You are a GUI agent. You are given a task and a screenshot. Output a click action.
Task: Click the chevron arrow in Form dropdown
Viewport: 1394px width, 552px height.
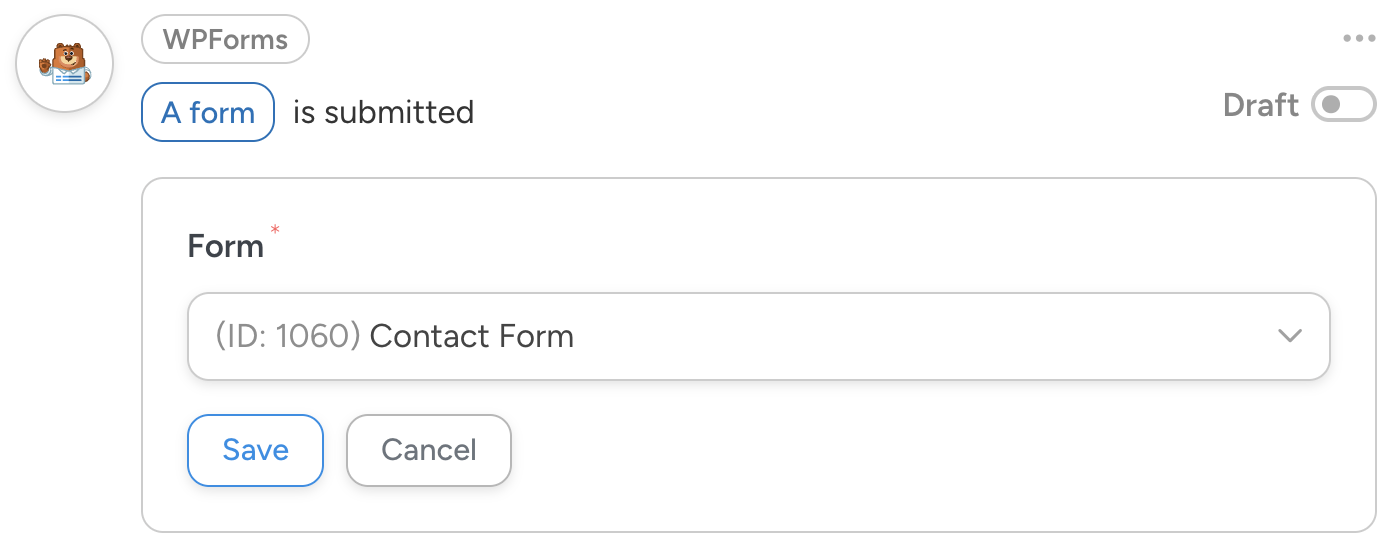1290,336
